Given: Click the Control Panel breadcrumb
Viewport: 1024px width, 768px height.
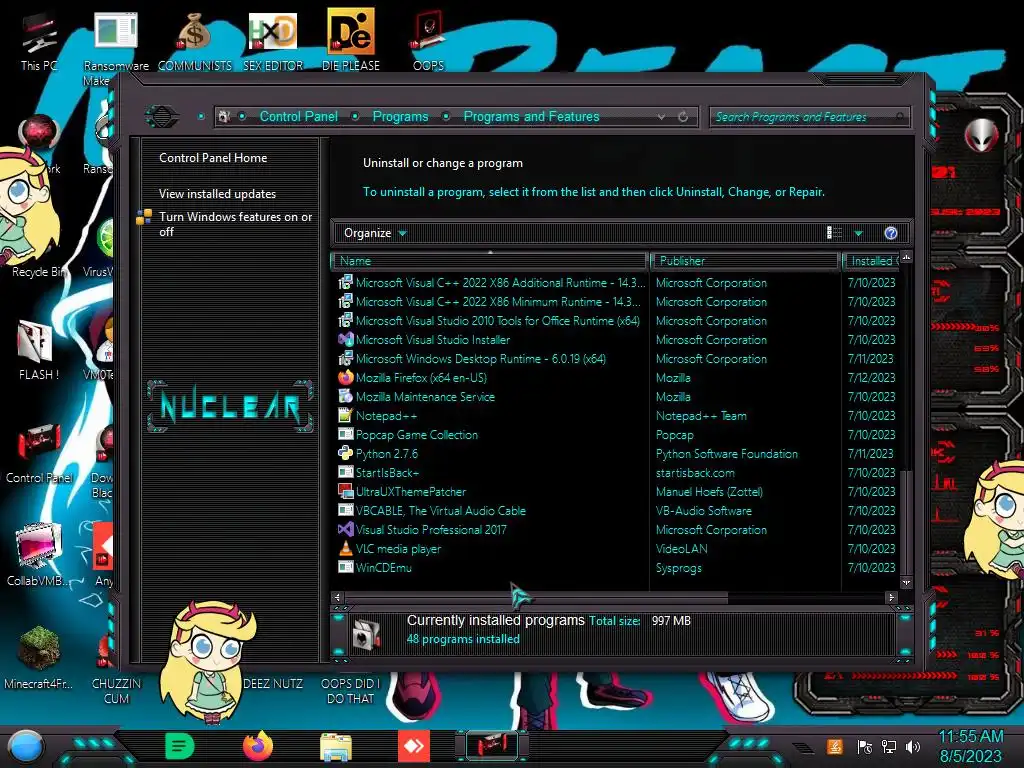Looking at the screenshot, I should 298,116.
